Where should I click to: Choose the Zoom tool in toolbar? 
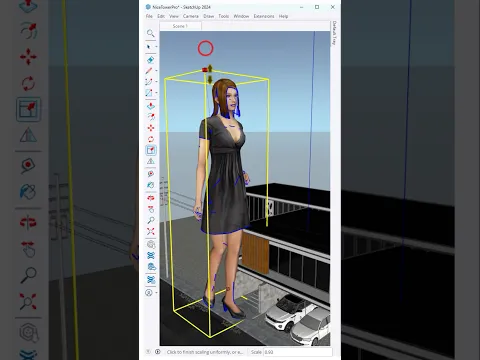151,220
